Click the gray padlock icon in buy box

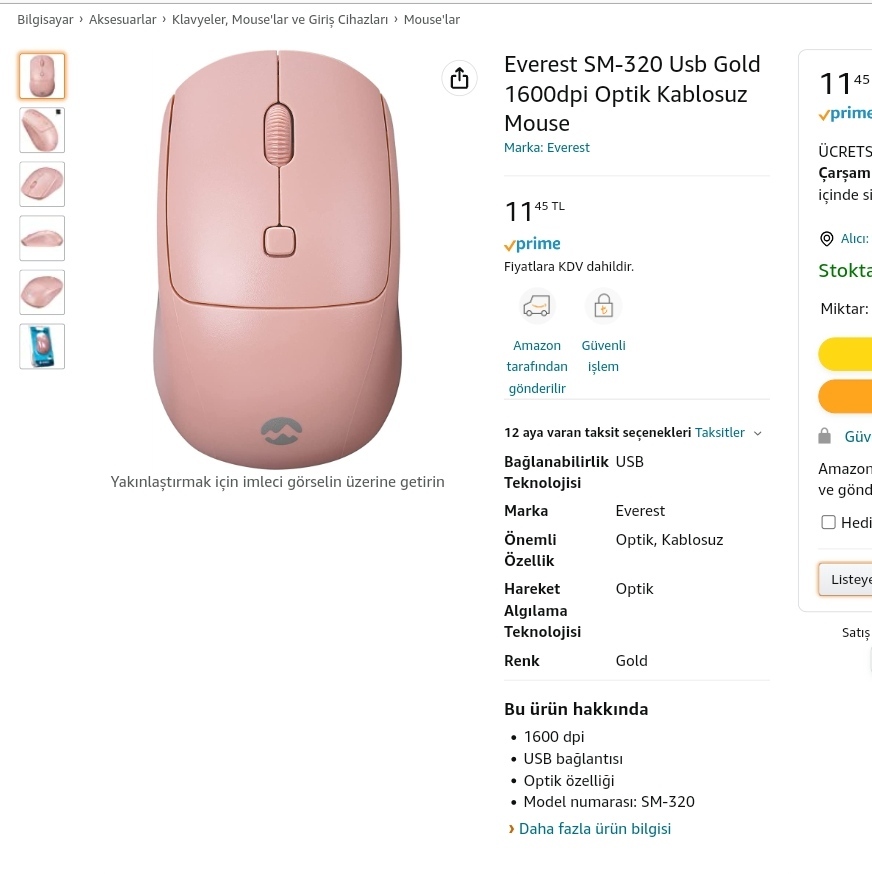825,436
